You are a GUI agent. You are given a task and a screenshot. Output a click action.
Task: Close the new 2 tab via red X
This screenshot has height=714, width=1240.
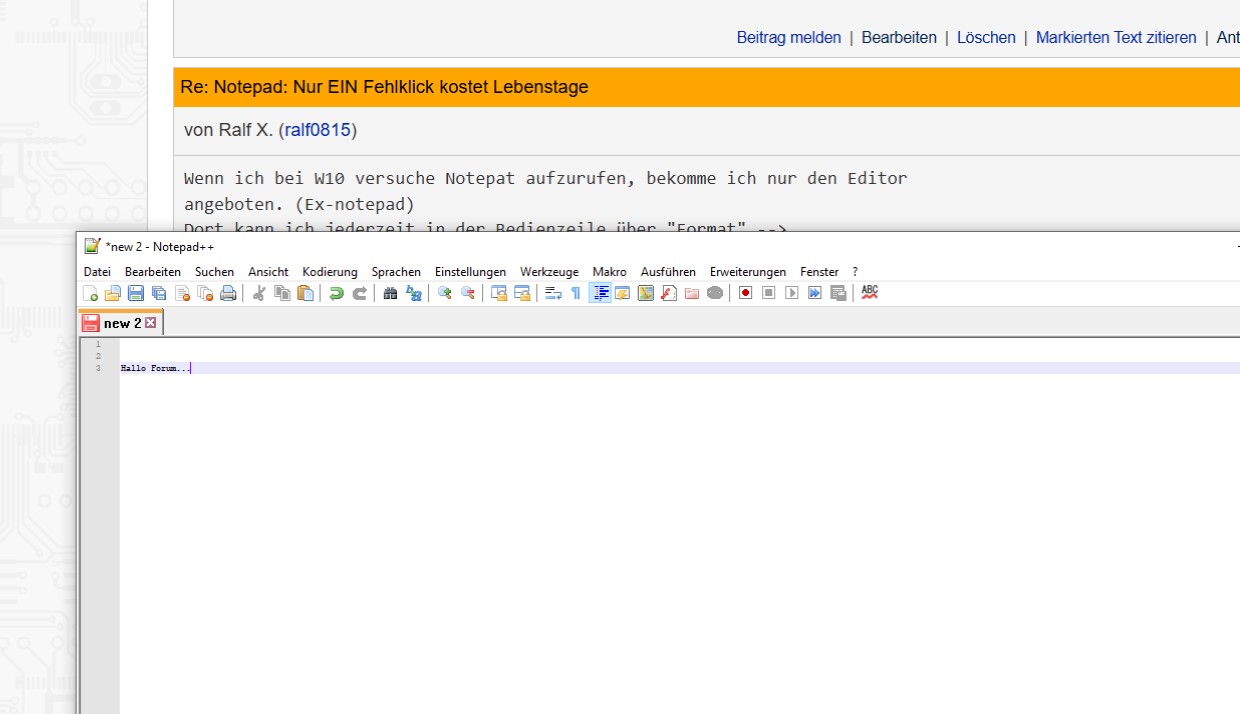pyautogui.click(x=151, y=323)
